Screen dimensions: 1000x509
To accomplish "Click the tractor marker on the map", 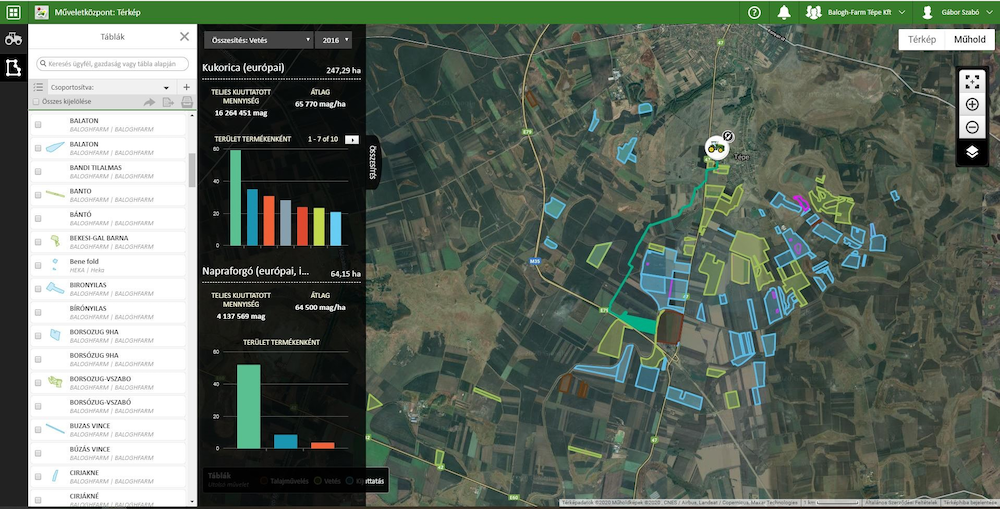I will (716, 148).
